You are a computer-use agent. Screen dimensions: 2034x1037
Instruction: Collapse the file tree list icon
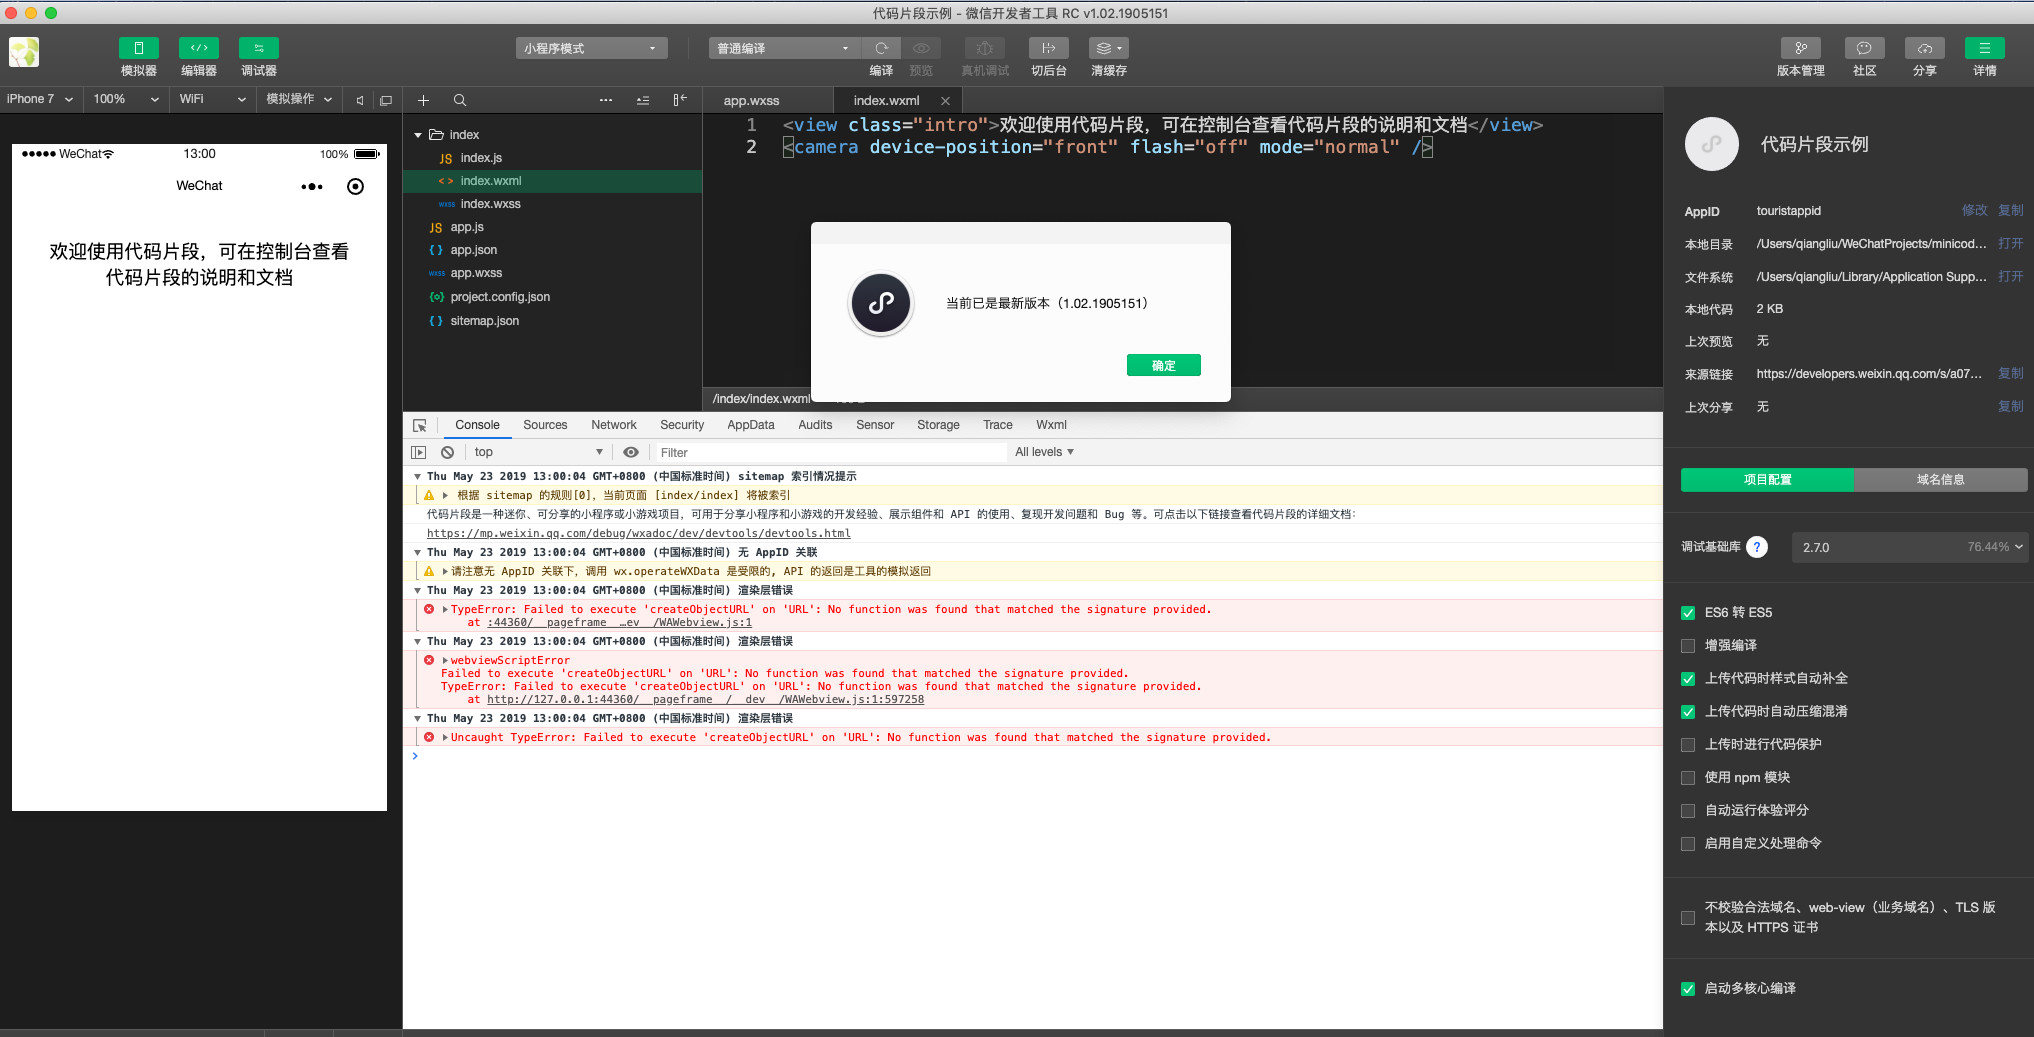643,100
